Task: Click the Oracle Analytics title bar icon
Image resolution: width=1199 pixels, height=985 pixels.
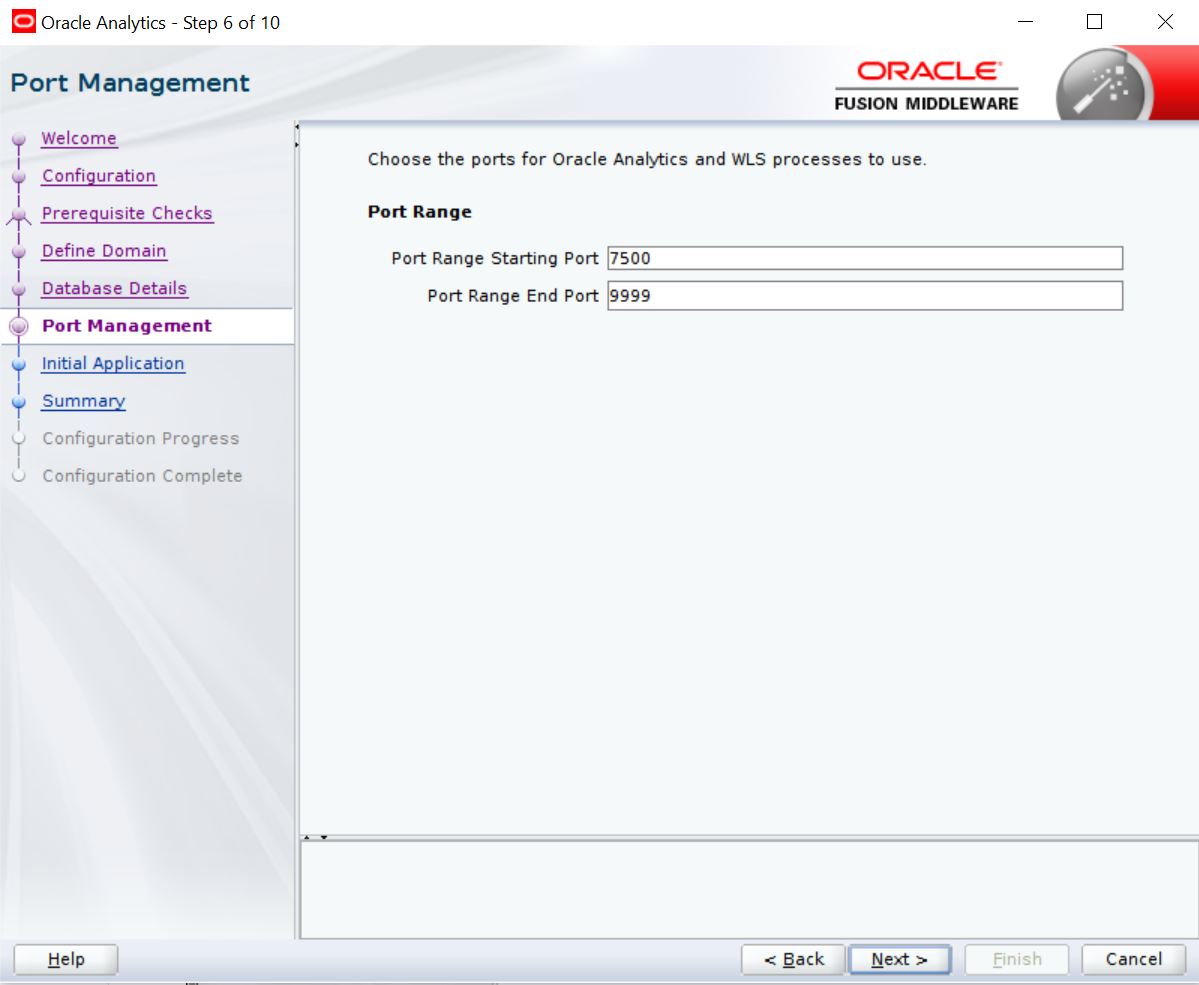Action: pyautogui.click(x=24, y=21)
